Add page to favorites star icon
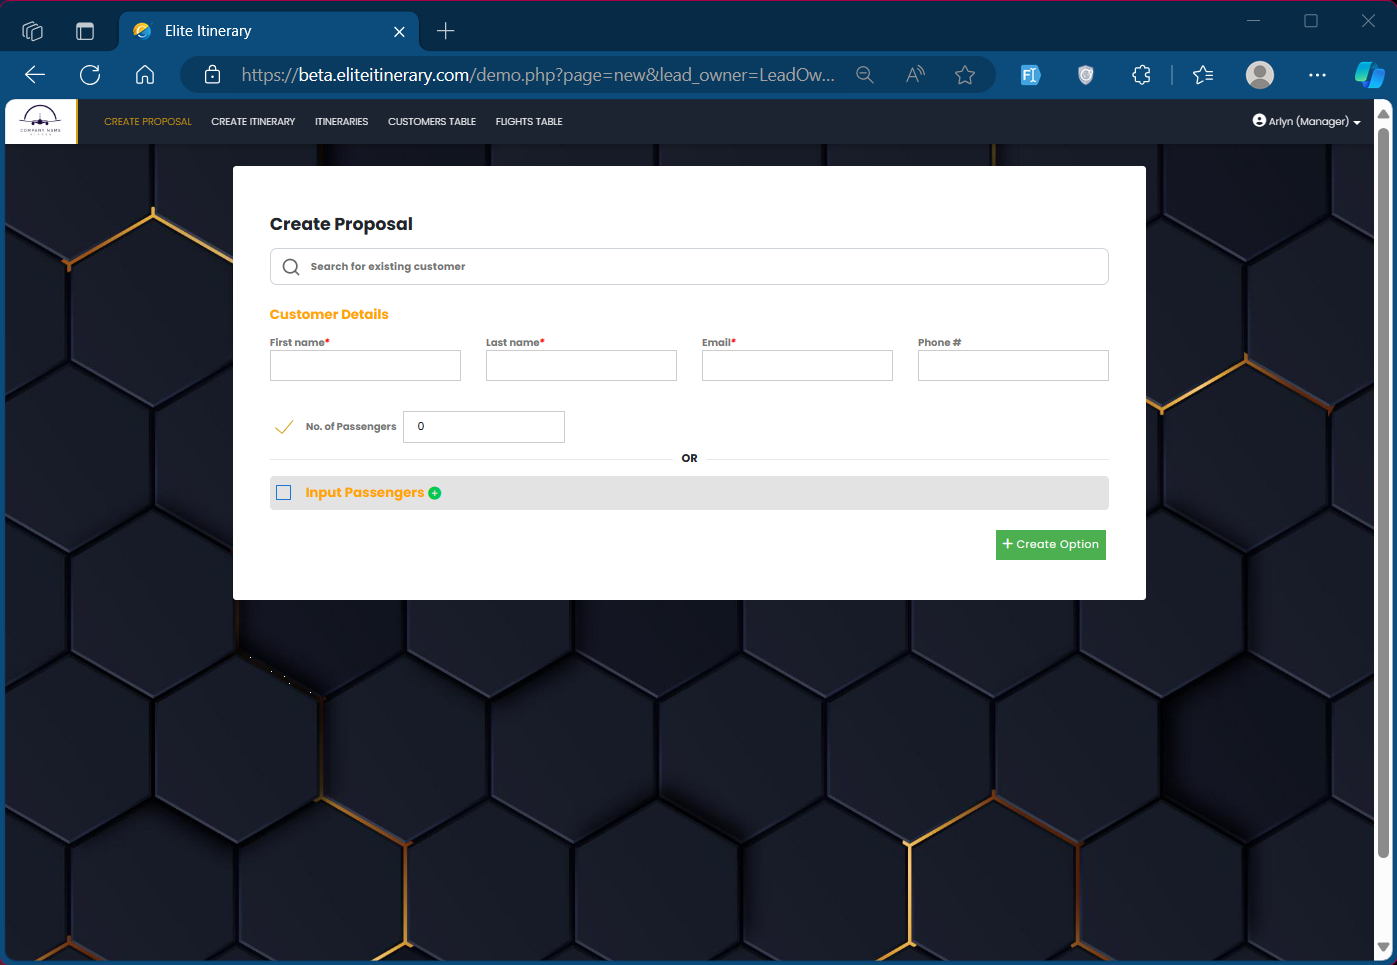This screenshot has height=965, width=1397. [x=964, y=75]
